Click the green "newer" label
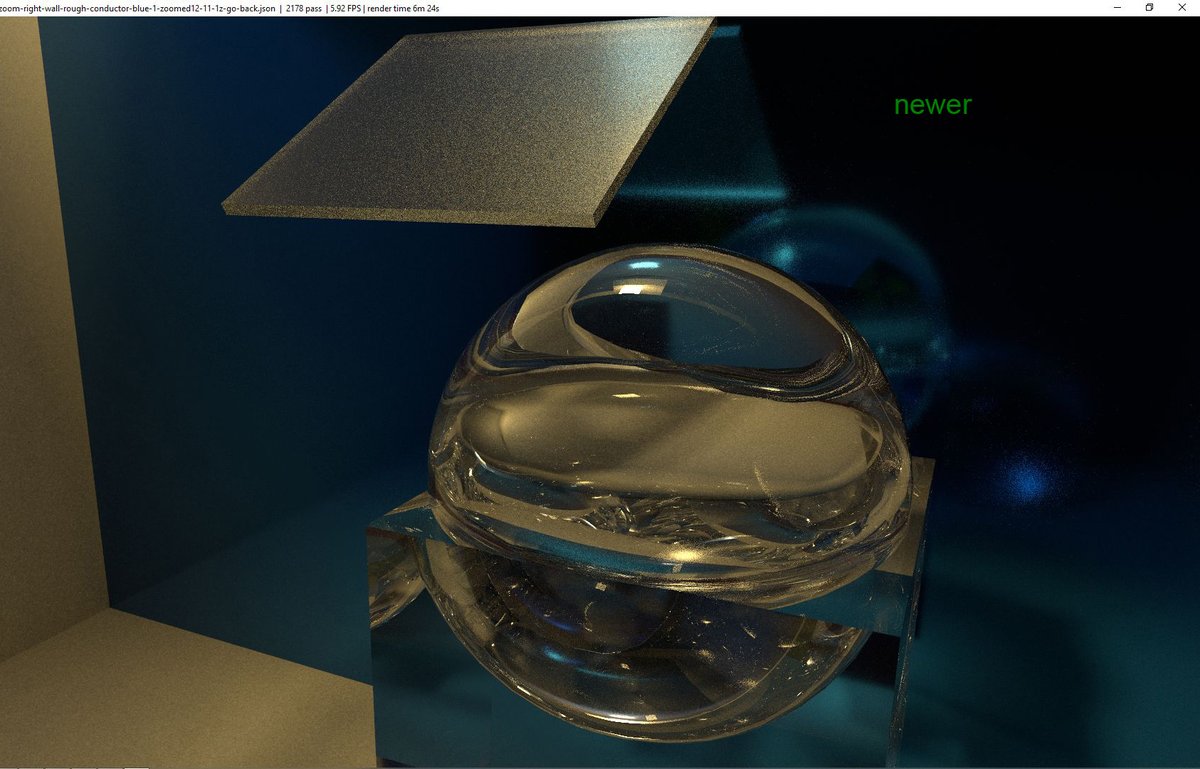This screenshot has height=769, width=1200. click(933, 105)
